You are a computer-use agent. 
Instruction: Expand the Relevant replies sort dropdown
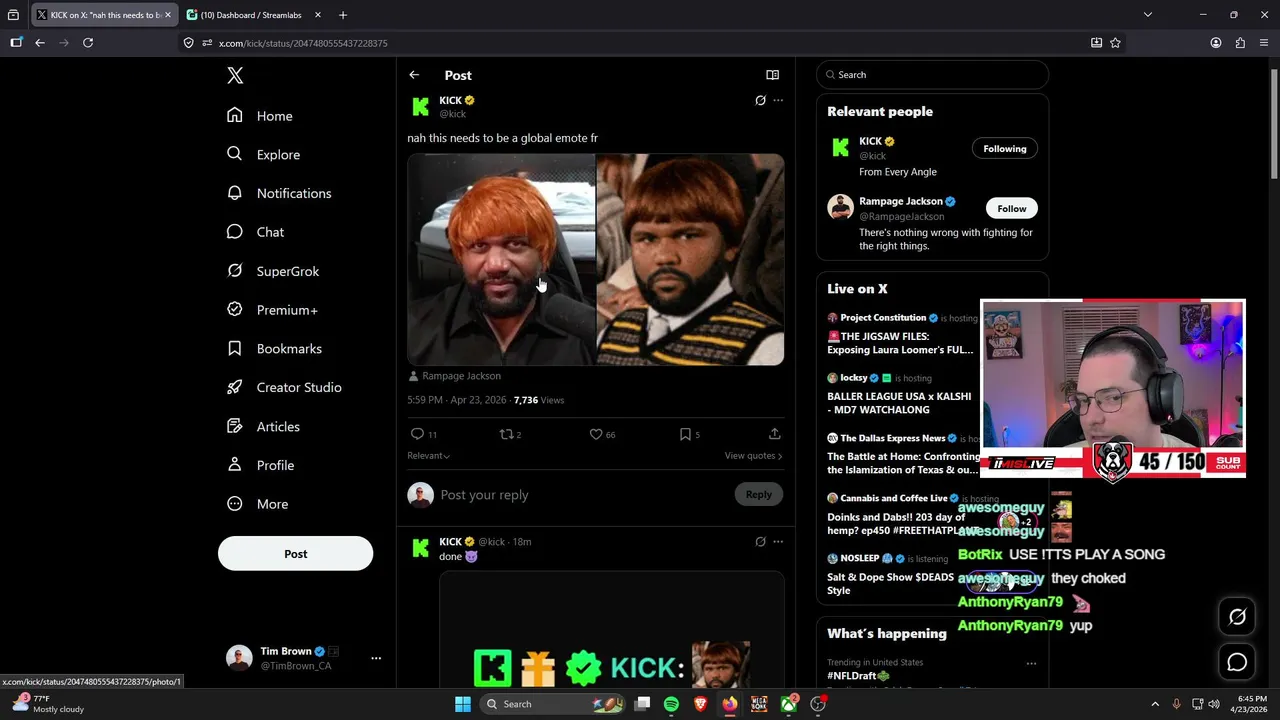[428, 456]
